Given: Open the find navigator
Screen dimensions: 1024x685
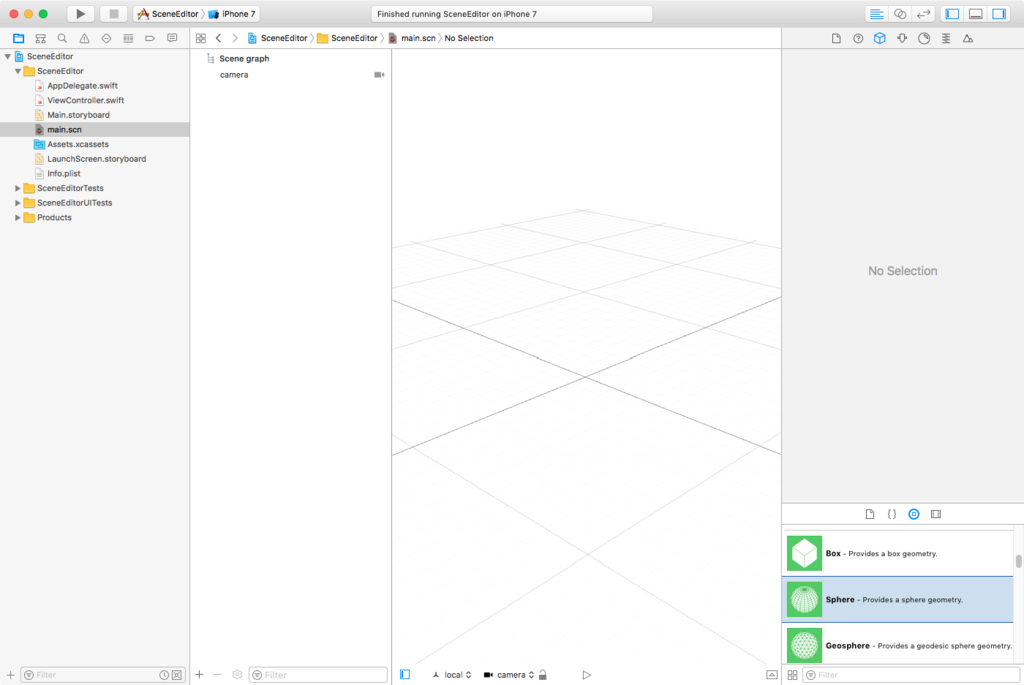Looking at the screenshot, I should [62, 39].
